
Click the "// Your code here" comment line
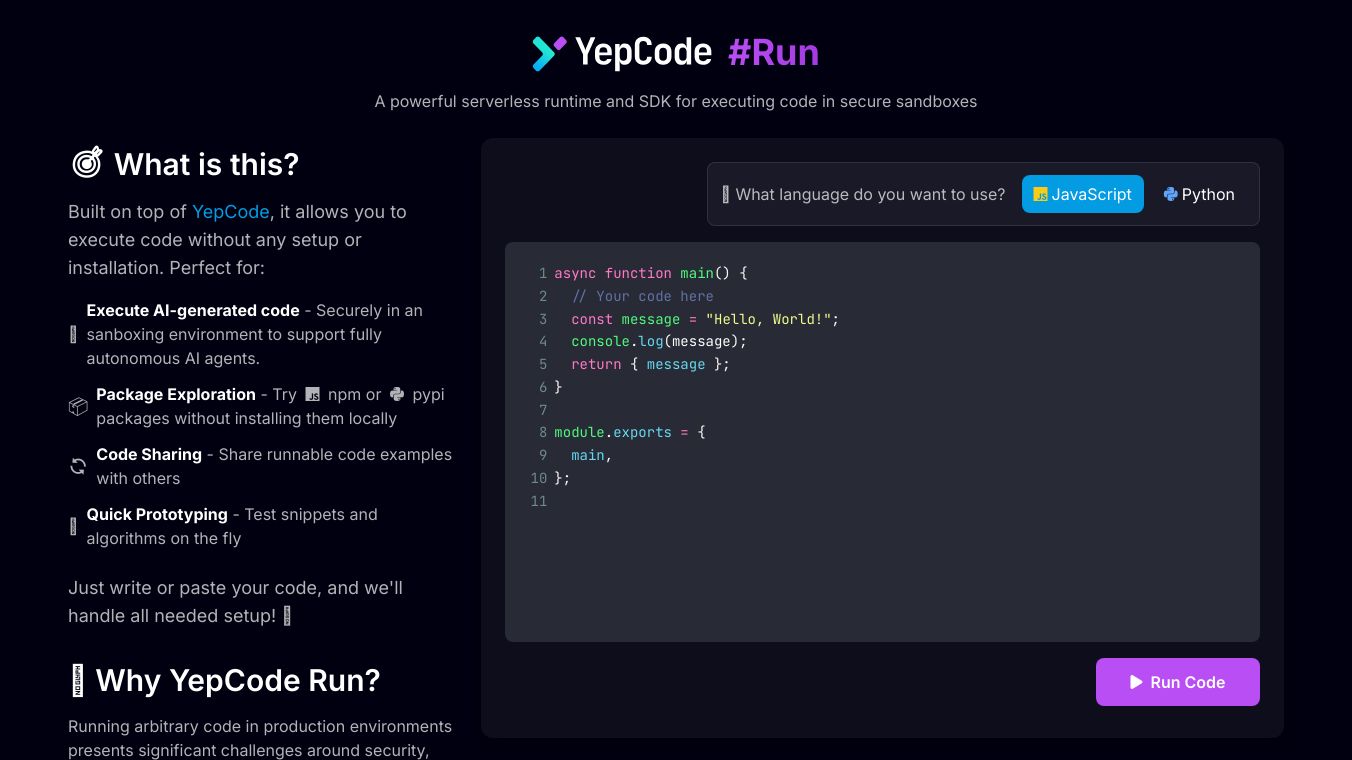[x=642, y=296]
